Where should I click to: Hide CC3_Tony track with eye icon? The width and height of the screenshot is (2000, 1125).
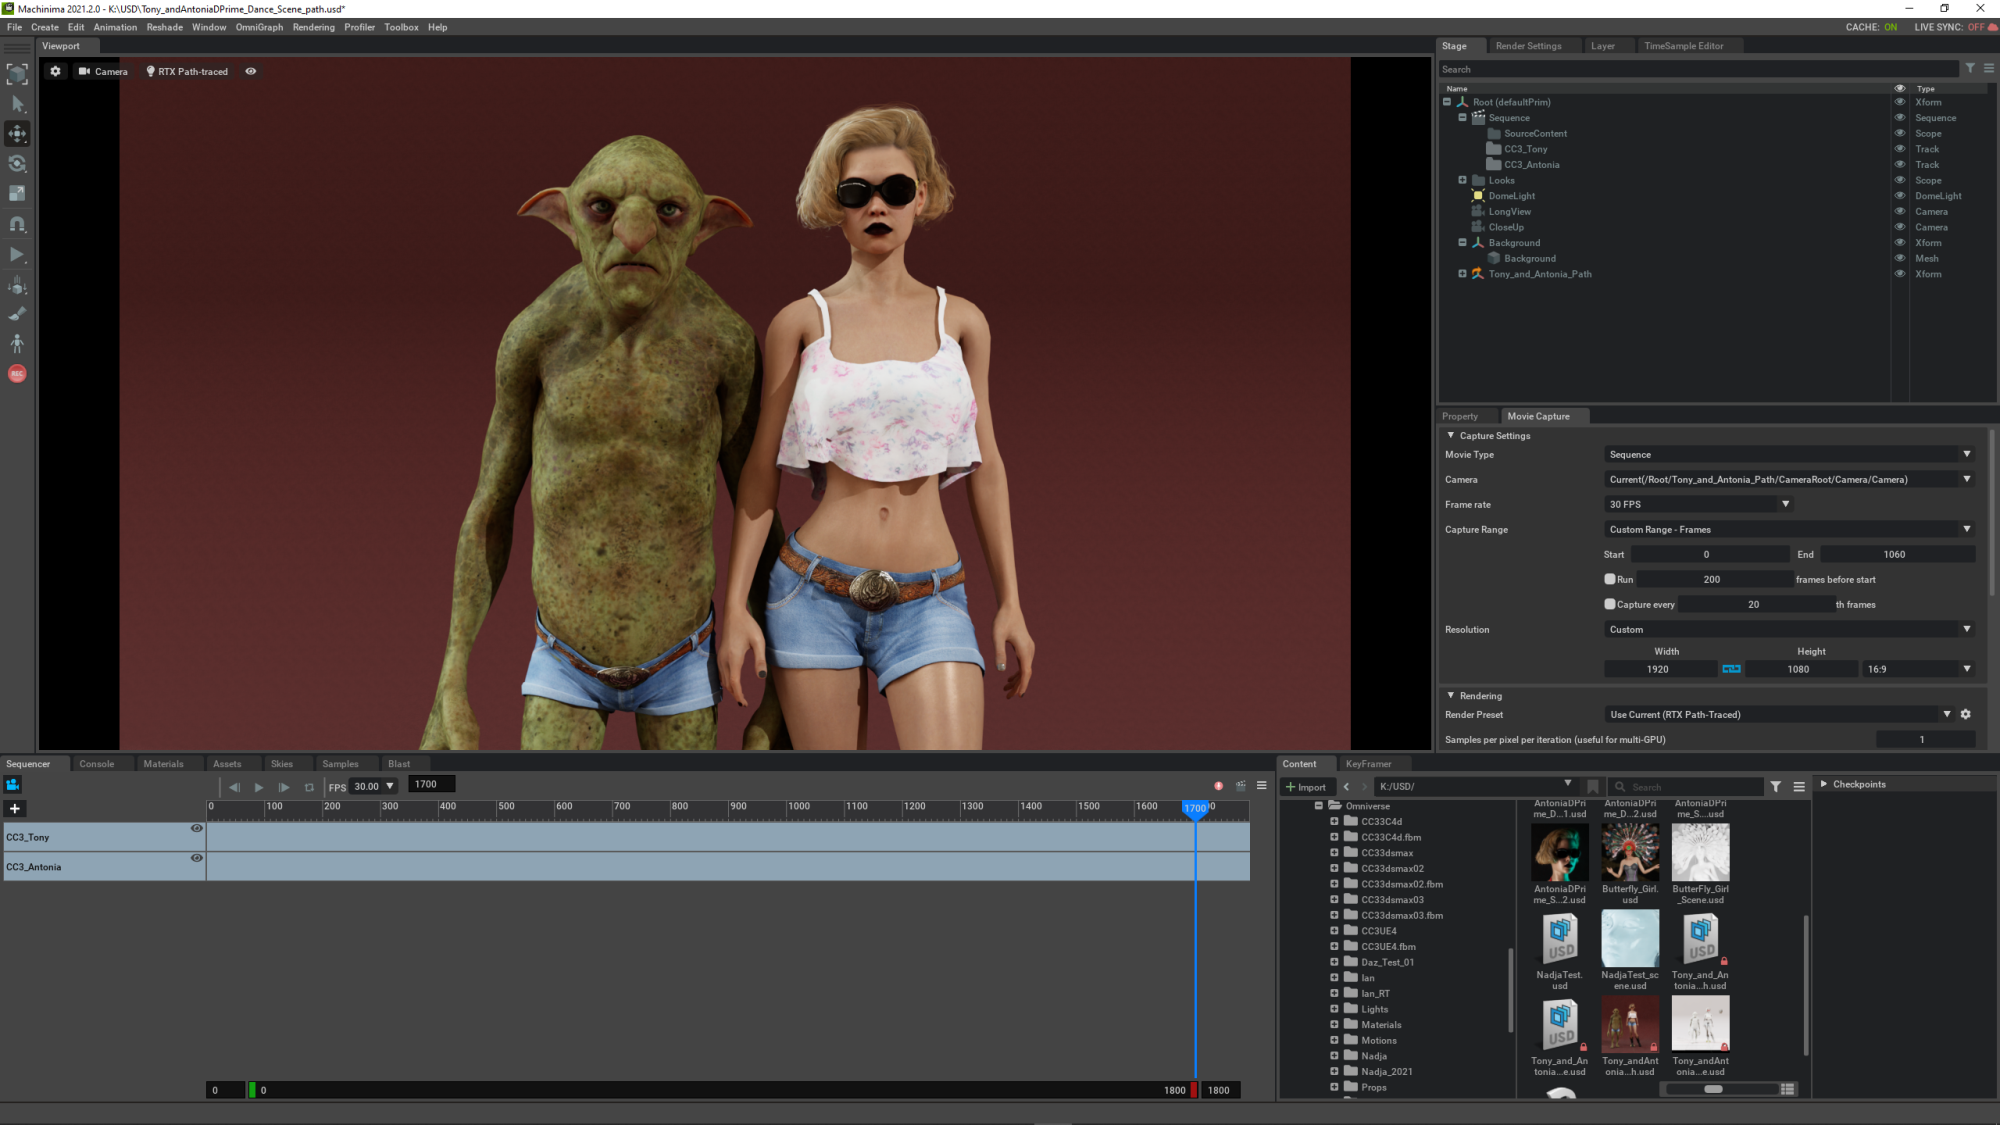(197, 828)
